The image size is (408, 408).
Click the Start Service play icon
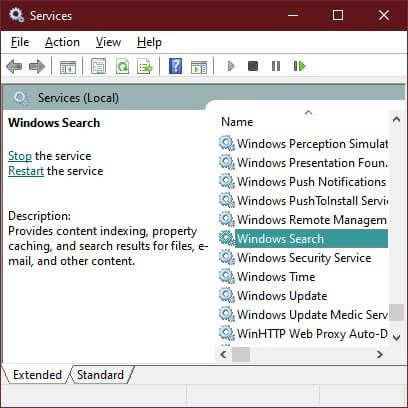point(231,66)
